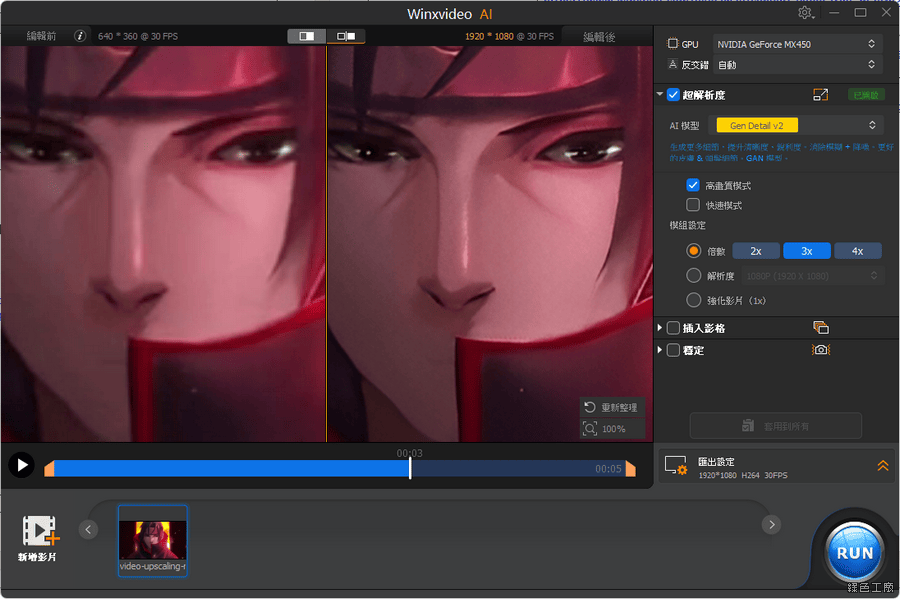Switch to split-screen comparison view
This screenshot has height=599, width=900.
[x=307, y=36]
